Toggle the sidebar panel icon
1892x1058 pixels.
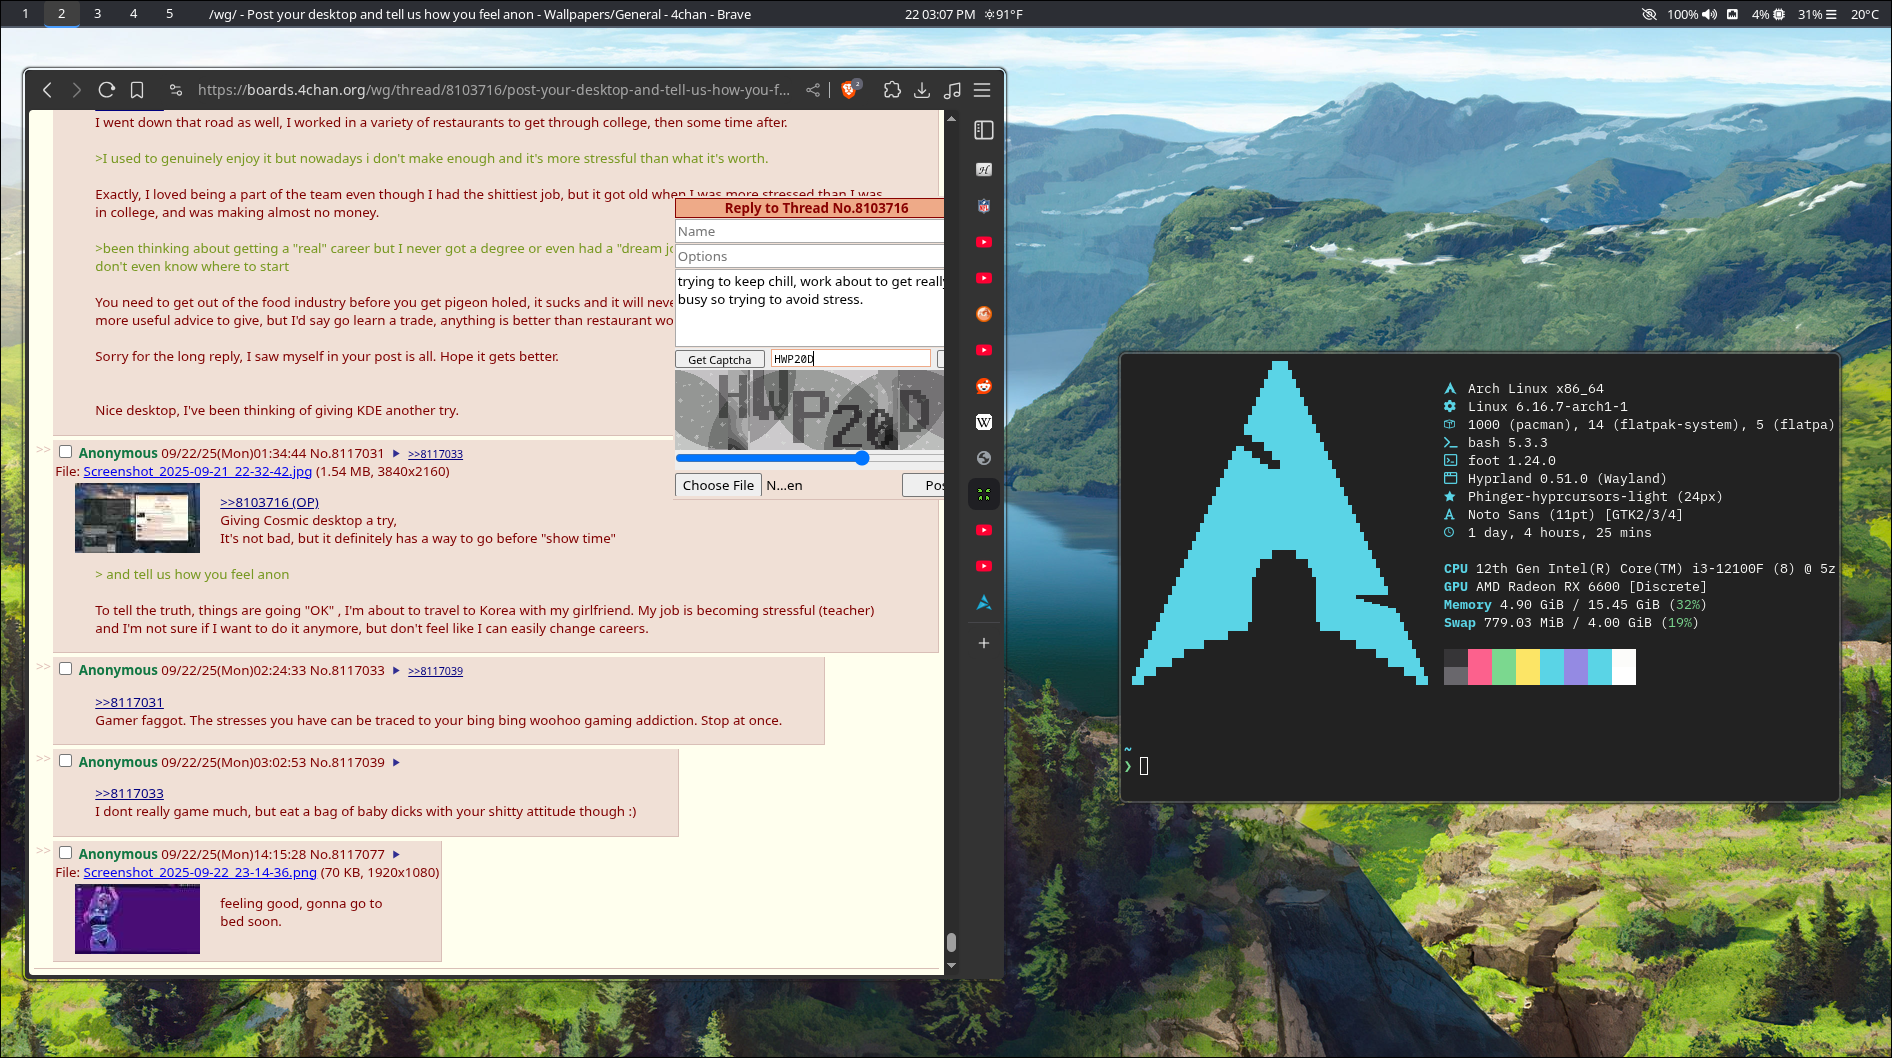click(x=984, y=130)
